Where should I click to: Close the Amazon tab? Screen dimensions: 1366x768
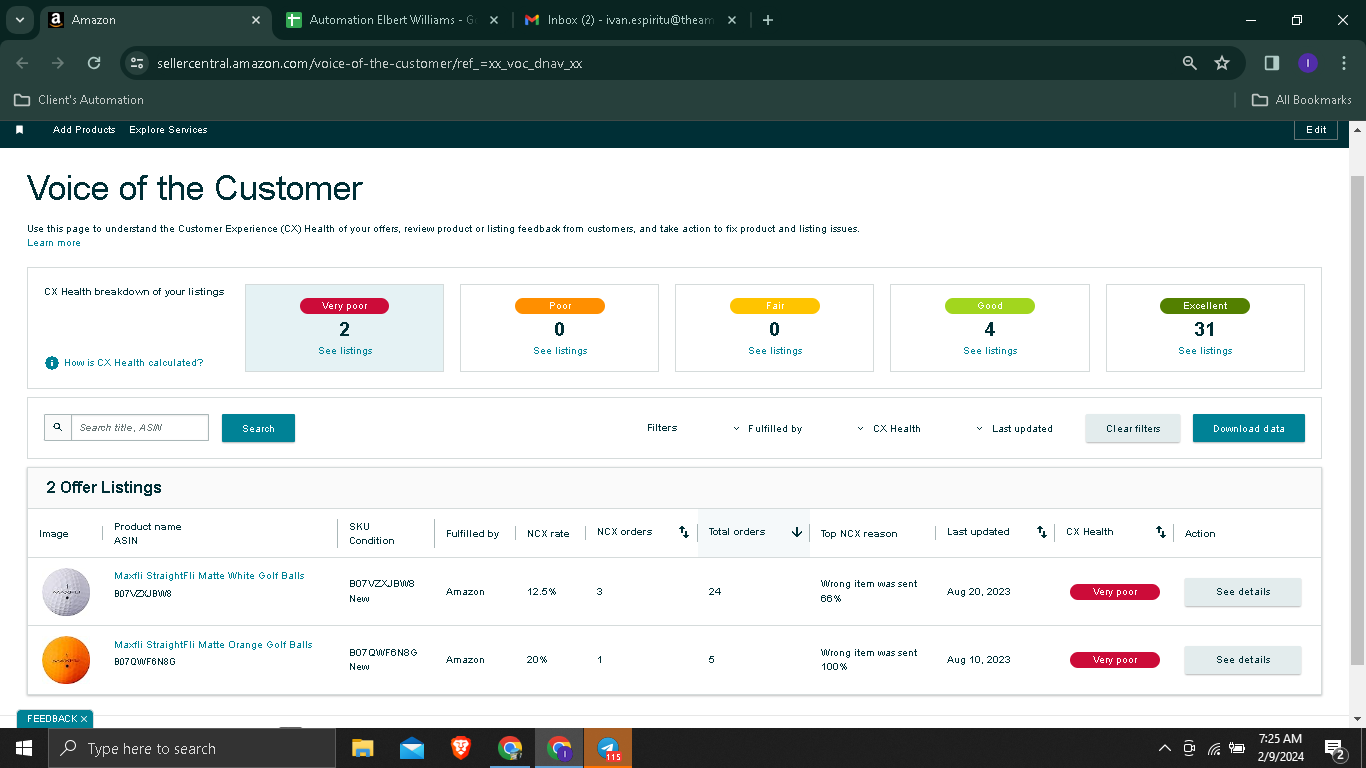(x=256, y=20)
